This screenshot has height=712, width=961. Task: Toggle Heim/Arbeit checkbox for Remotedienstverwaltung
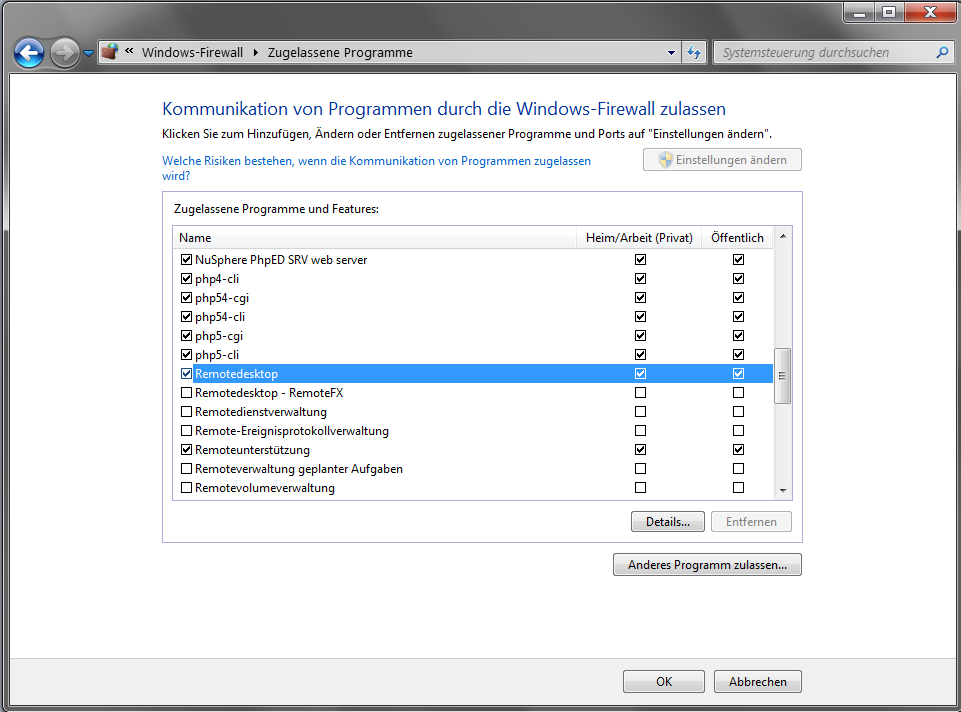tap(640, 412)
